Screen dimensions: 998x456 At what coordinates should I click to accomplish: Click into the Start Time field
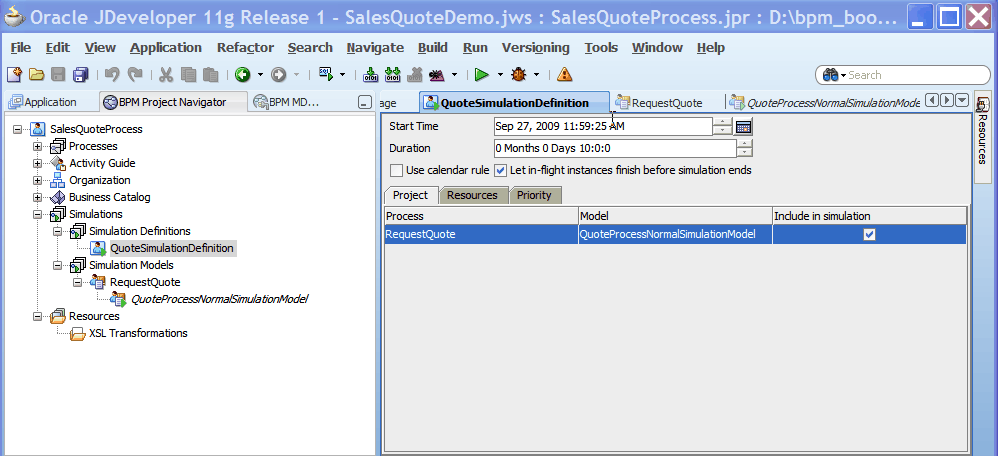click(x=603, y=127)
